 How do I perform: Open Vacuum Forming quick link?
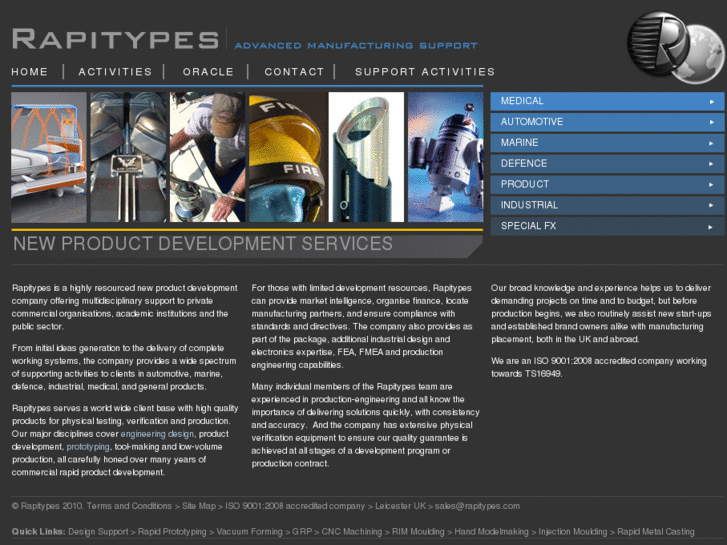pyautogui.click(x=249, y=532)
